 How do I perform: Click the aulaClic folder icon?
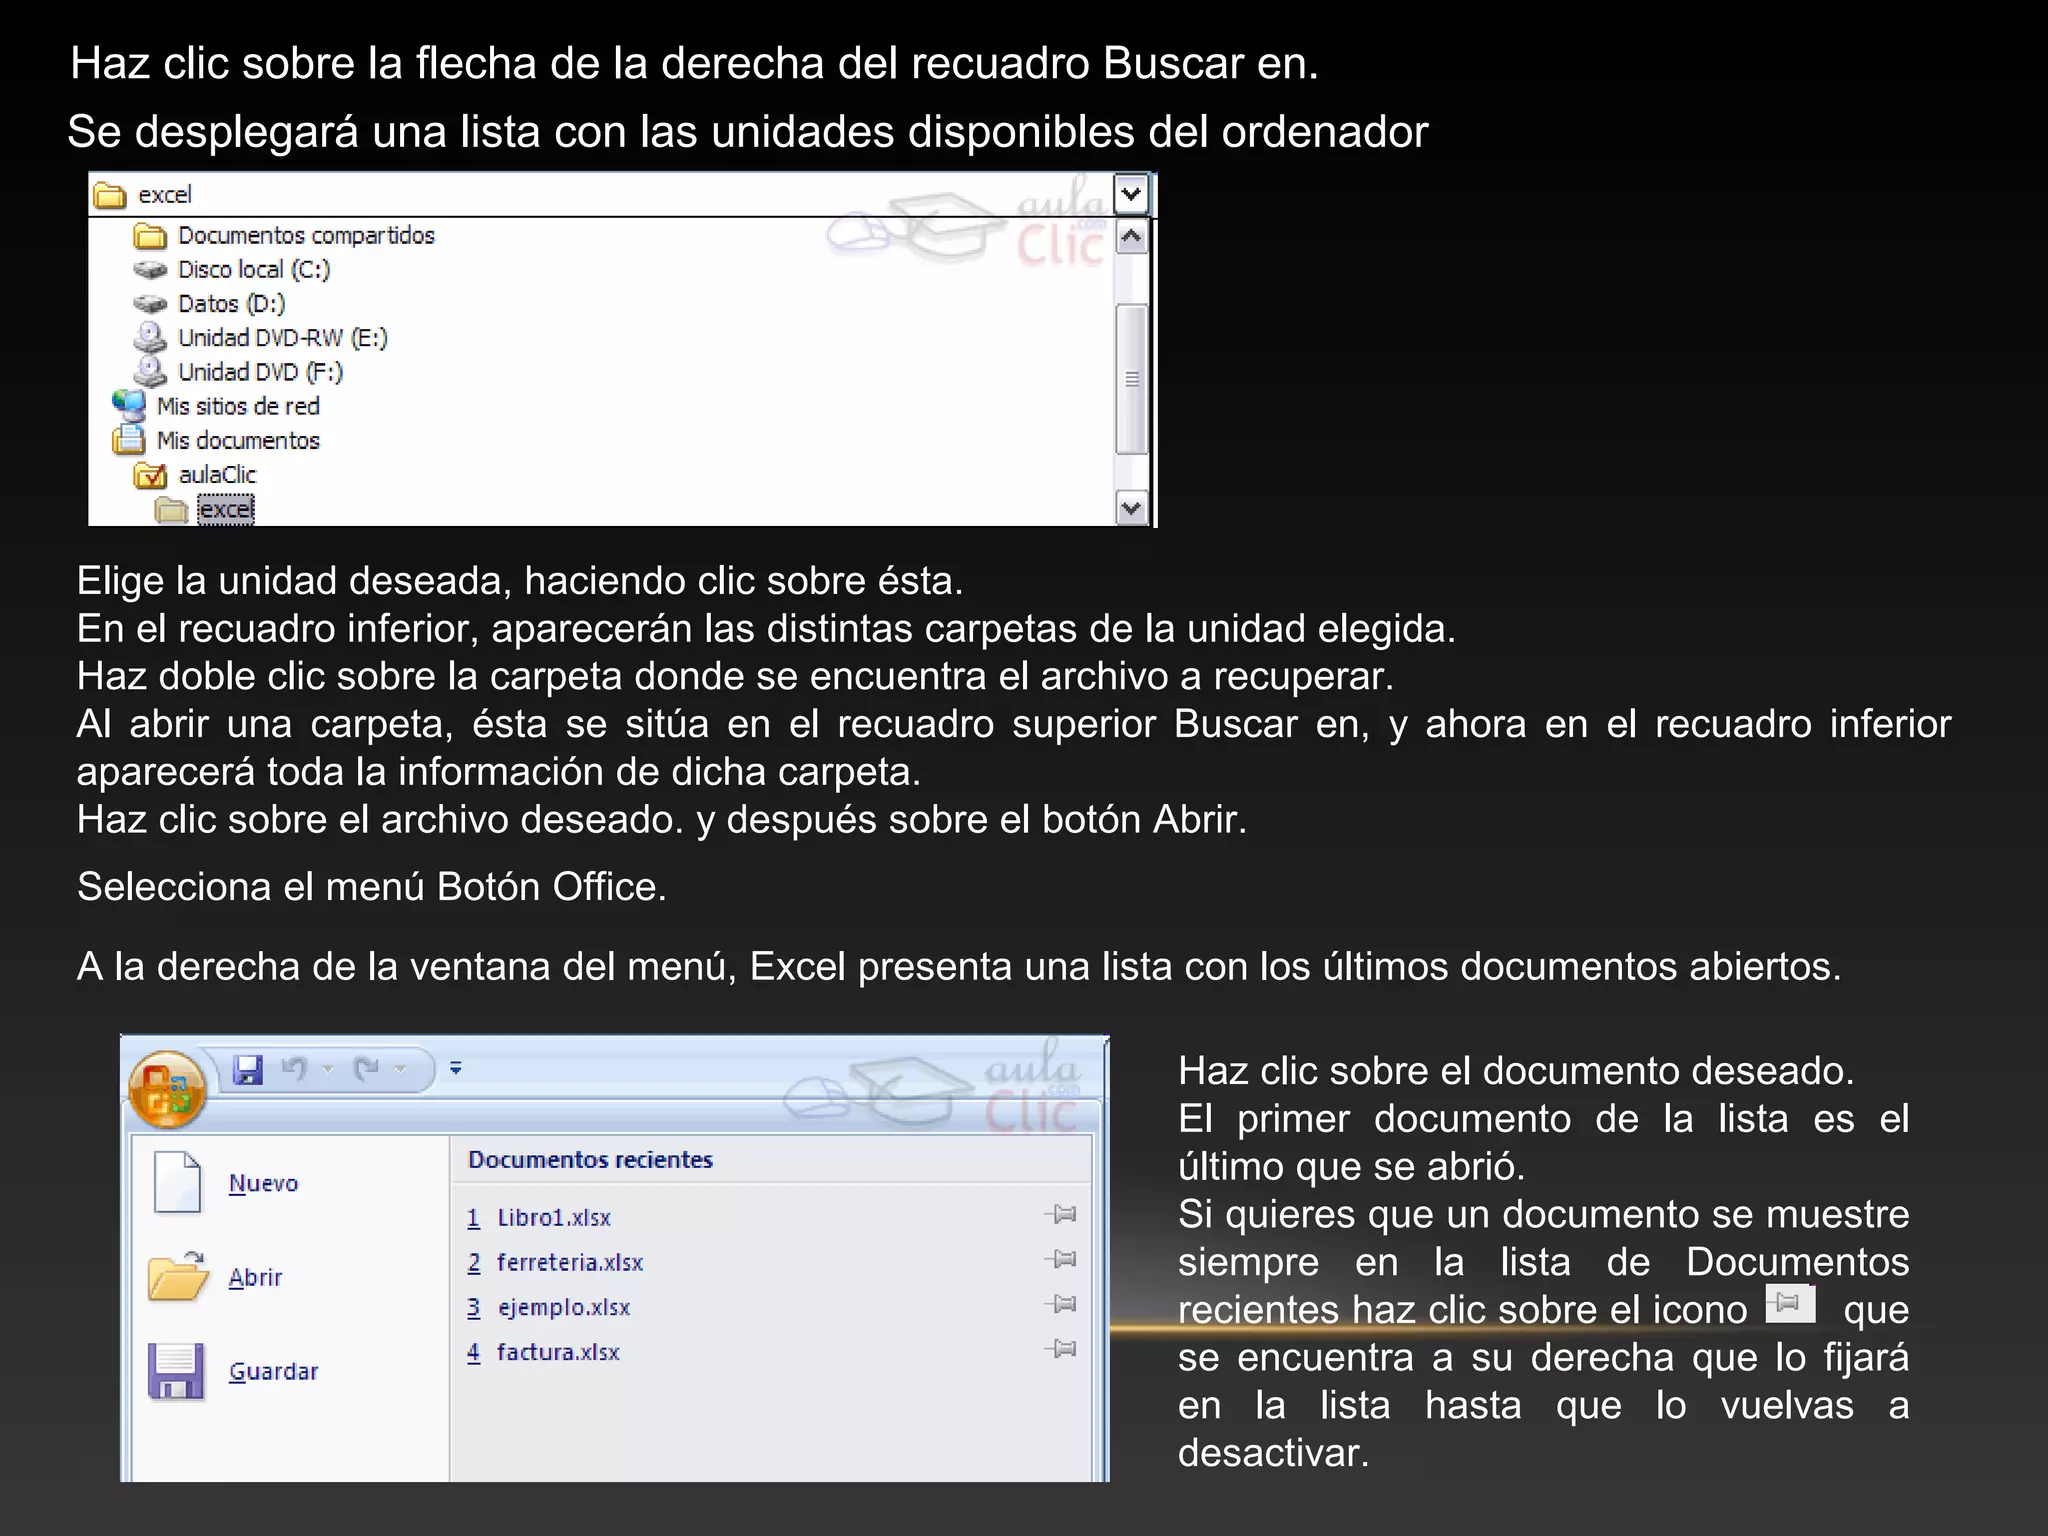pyautogui.click(x=150, y=475)
